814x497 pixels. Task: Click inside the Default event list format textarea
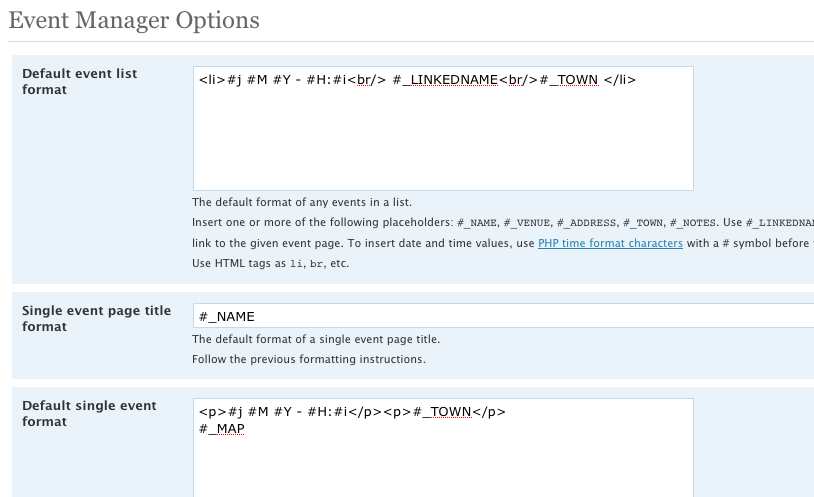tap(443, 128)
